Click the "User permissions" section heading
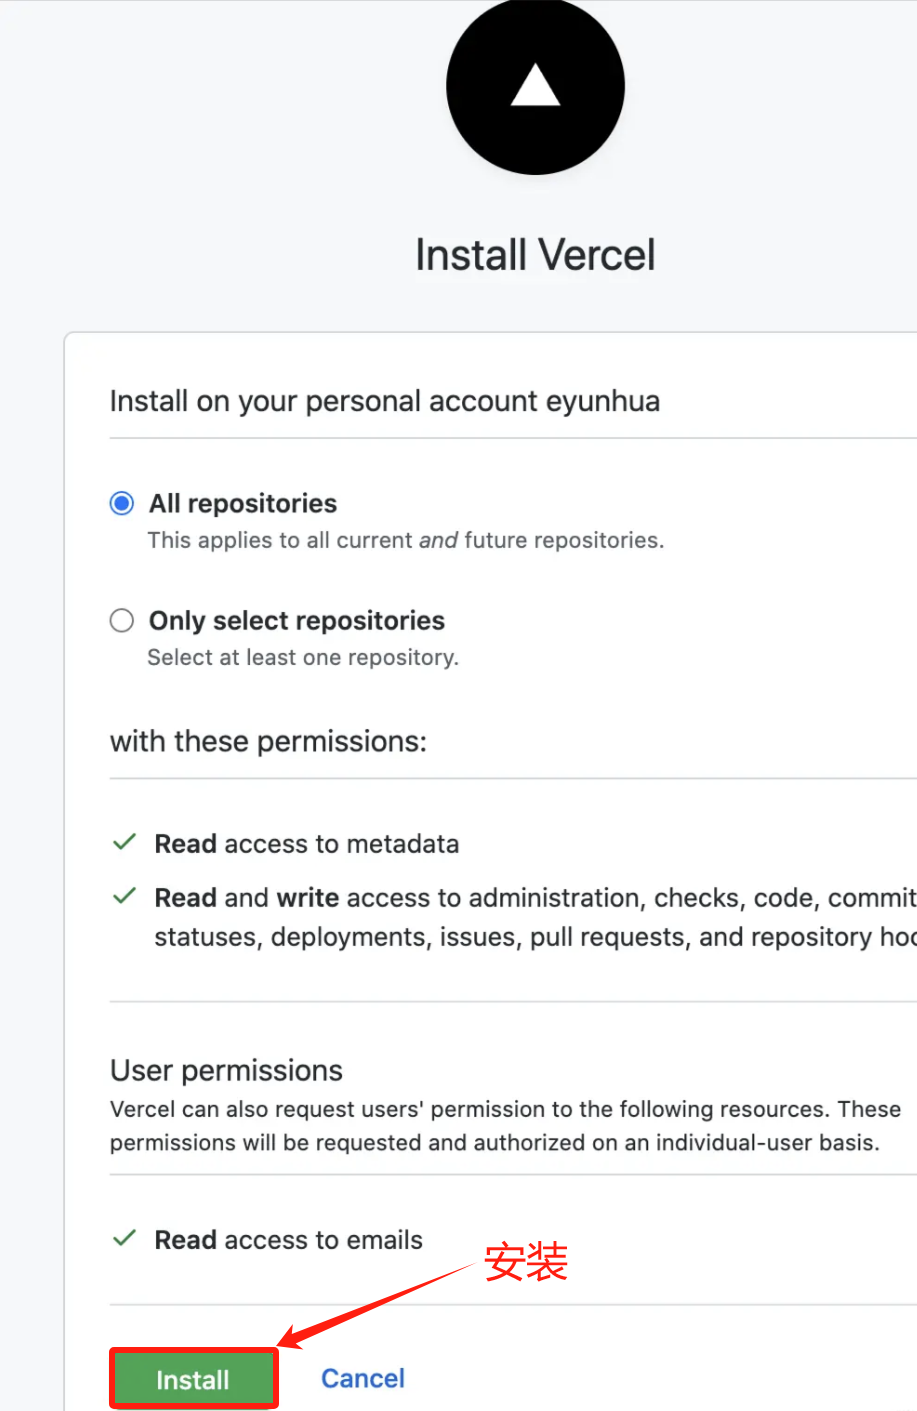 pos(226,1070)
